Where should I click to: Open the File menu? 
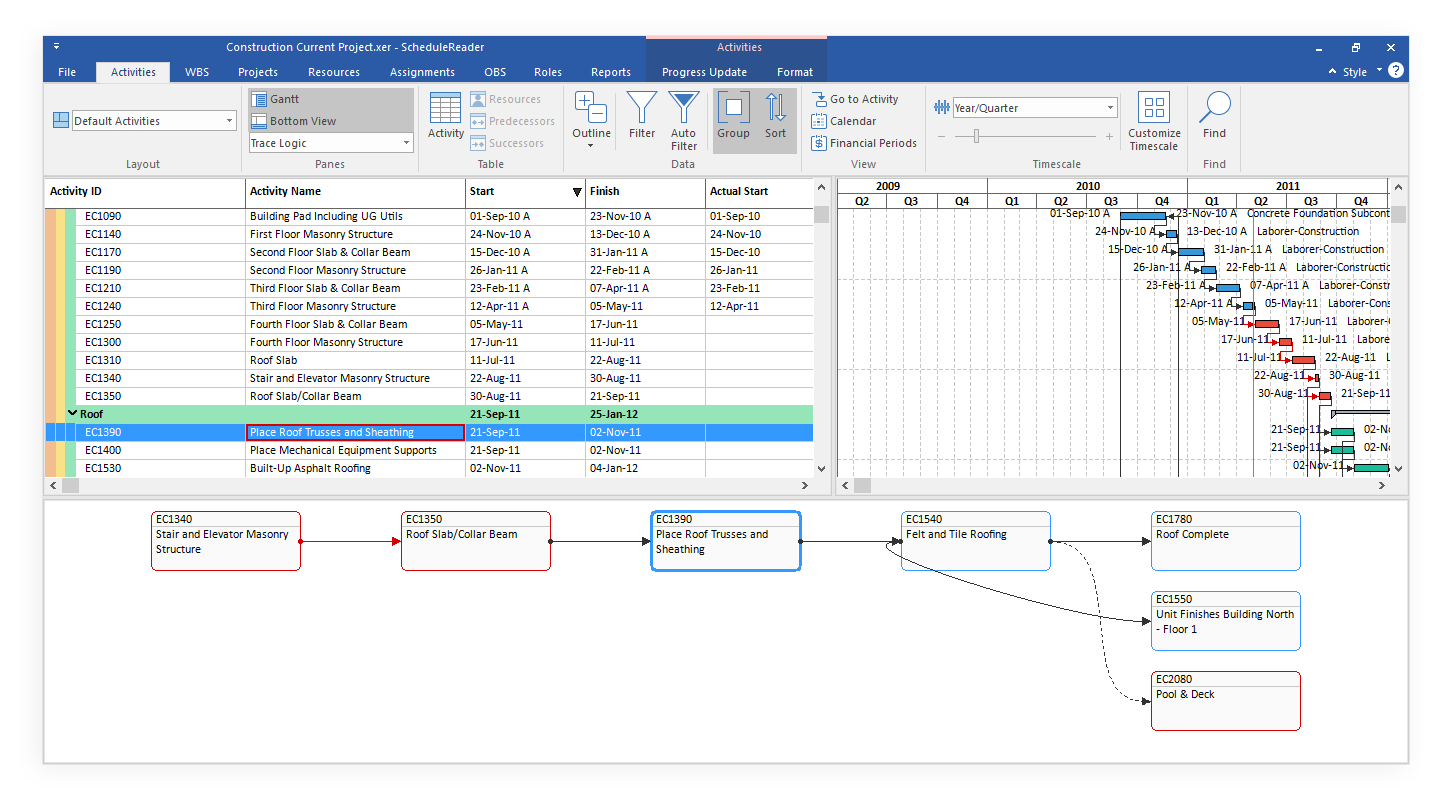(67, 72)
